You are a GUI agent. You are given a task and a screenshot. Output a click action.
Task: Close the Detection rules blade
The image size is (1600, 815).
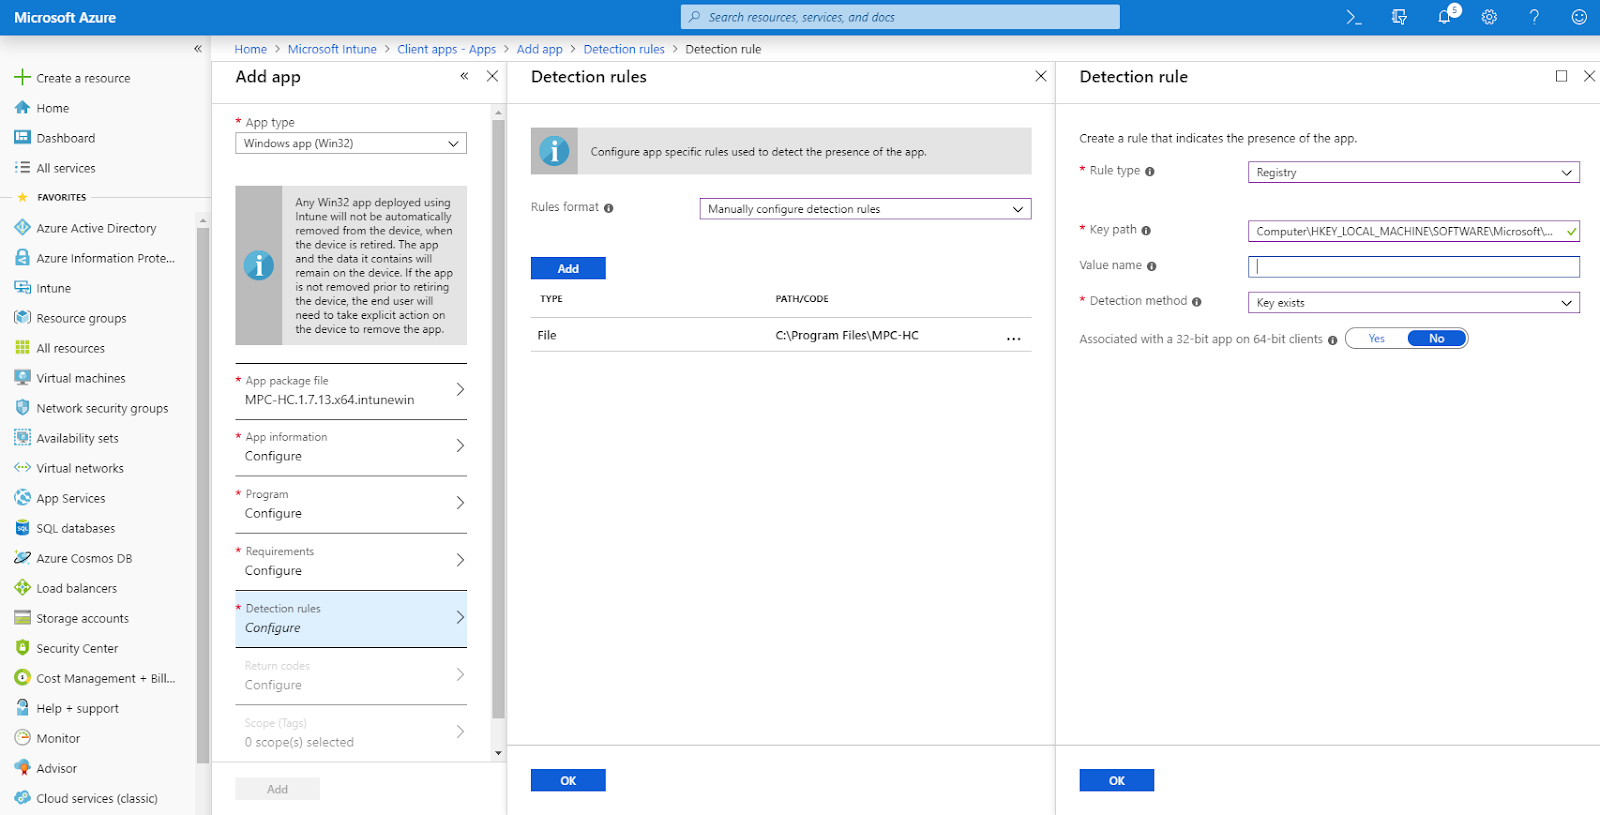(1041, 76)
